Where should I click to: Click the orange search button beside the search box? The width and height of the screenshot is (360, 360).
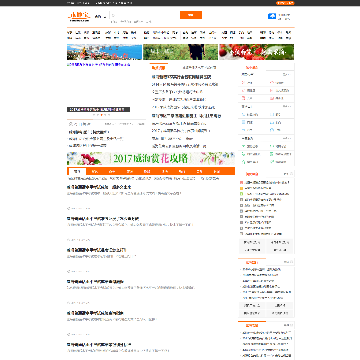pos(191,15)
